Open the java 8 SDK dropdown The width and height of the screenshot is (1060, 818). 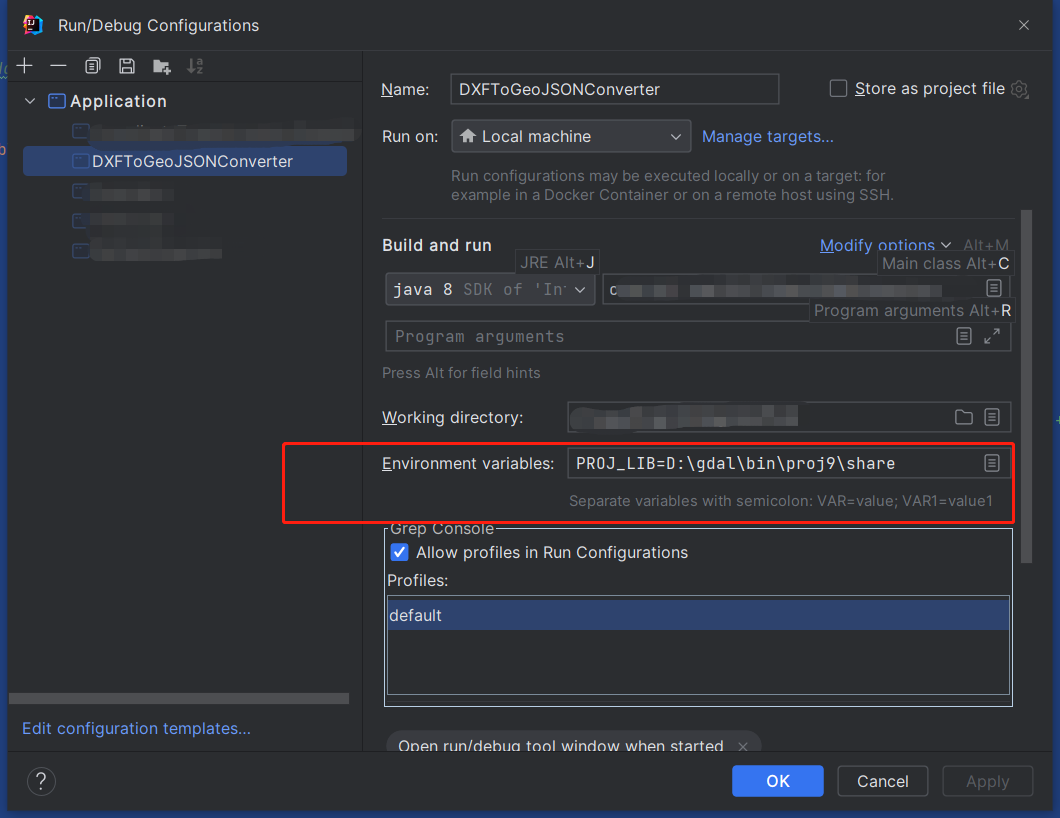[490, 289]
